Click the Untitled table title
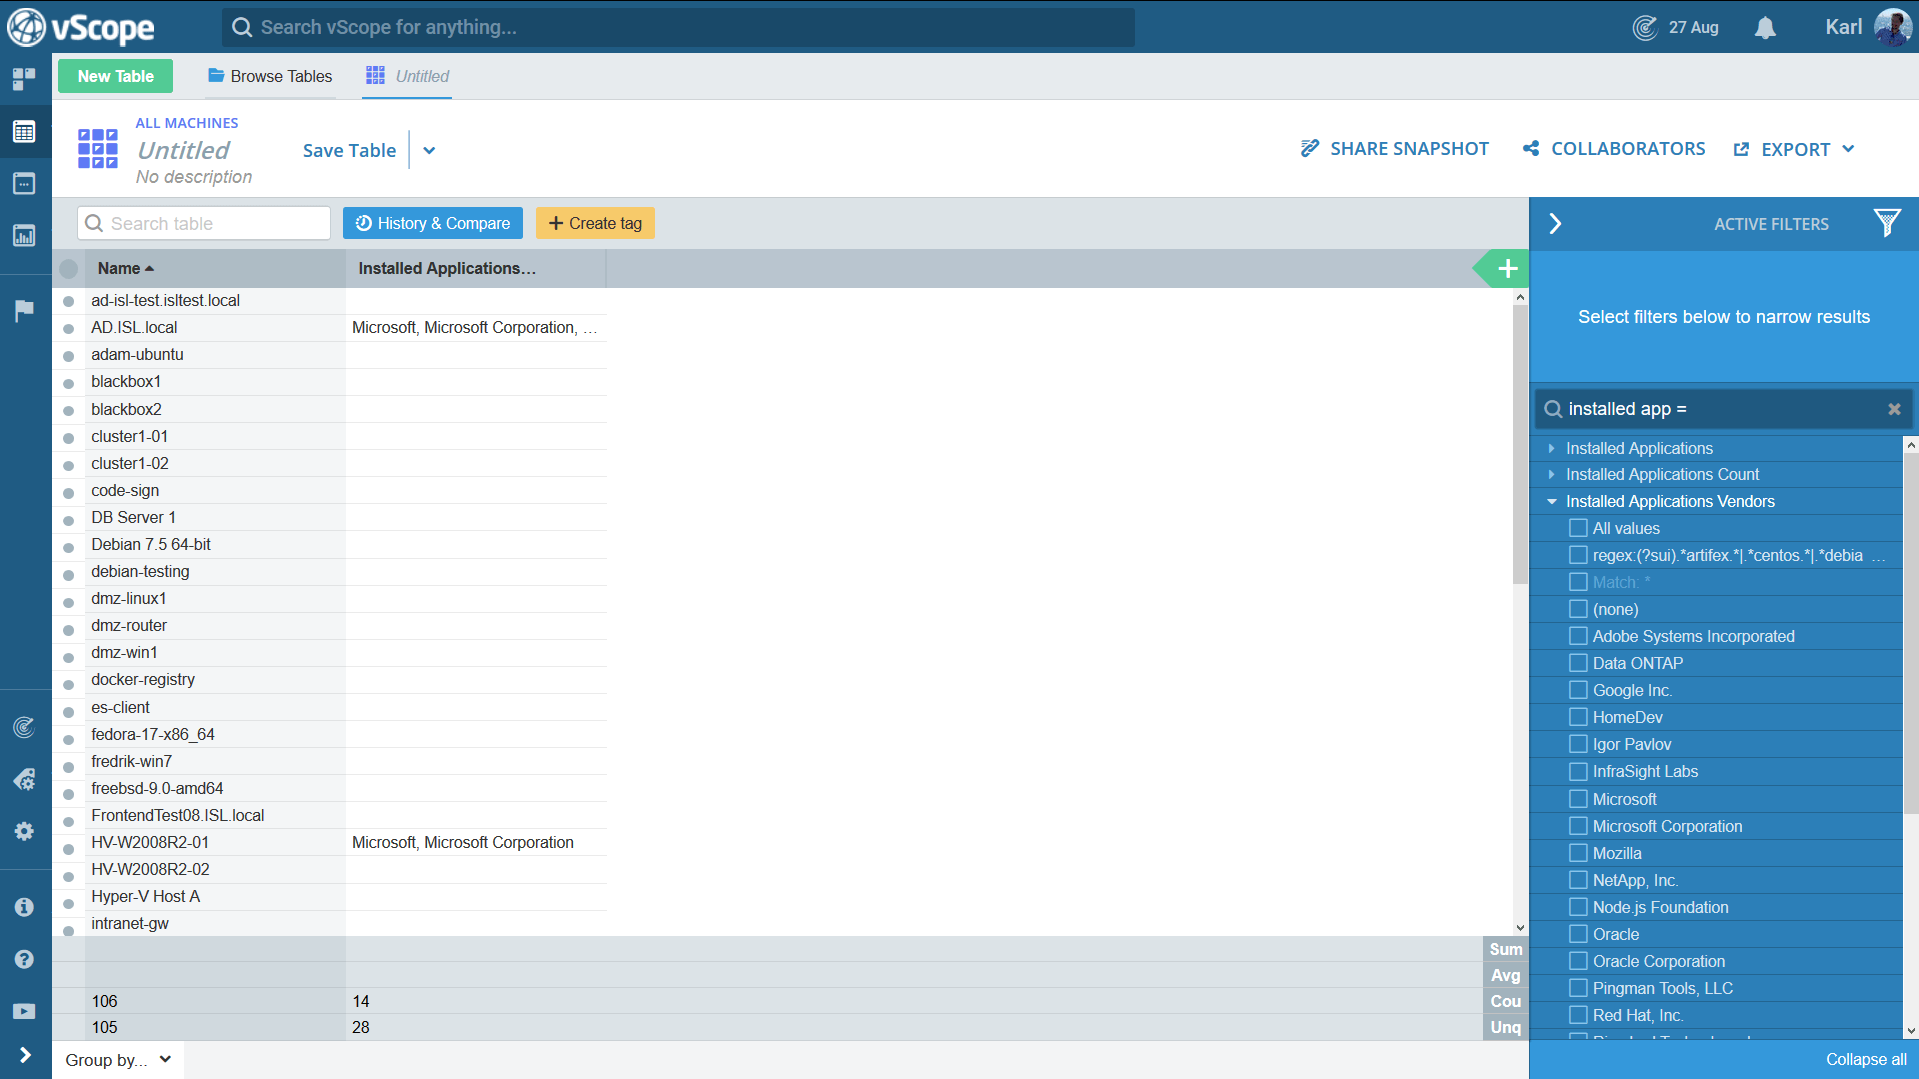Viewport: 1919px width, 1079px height. [x=183, y=150]
